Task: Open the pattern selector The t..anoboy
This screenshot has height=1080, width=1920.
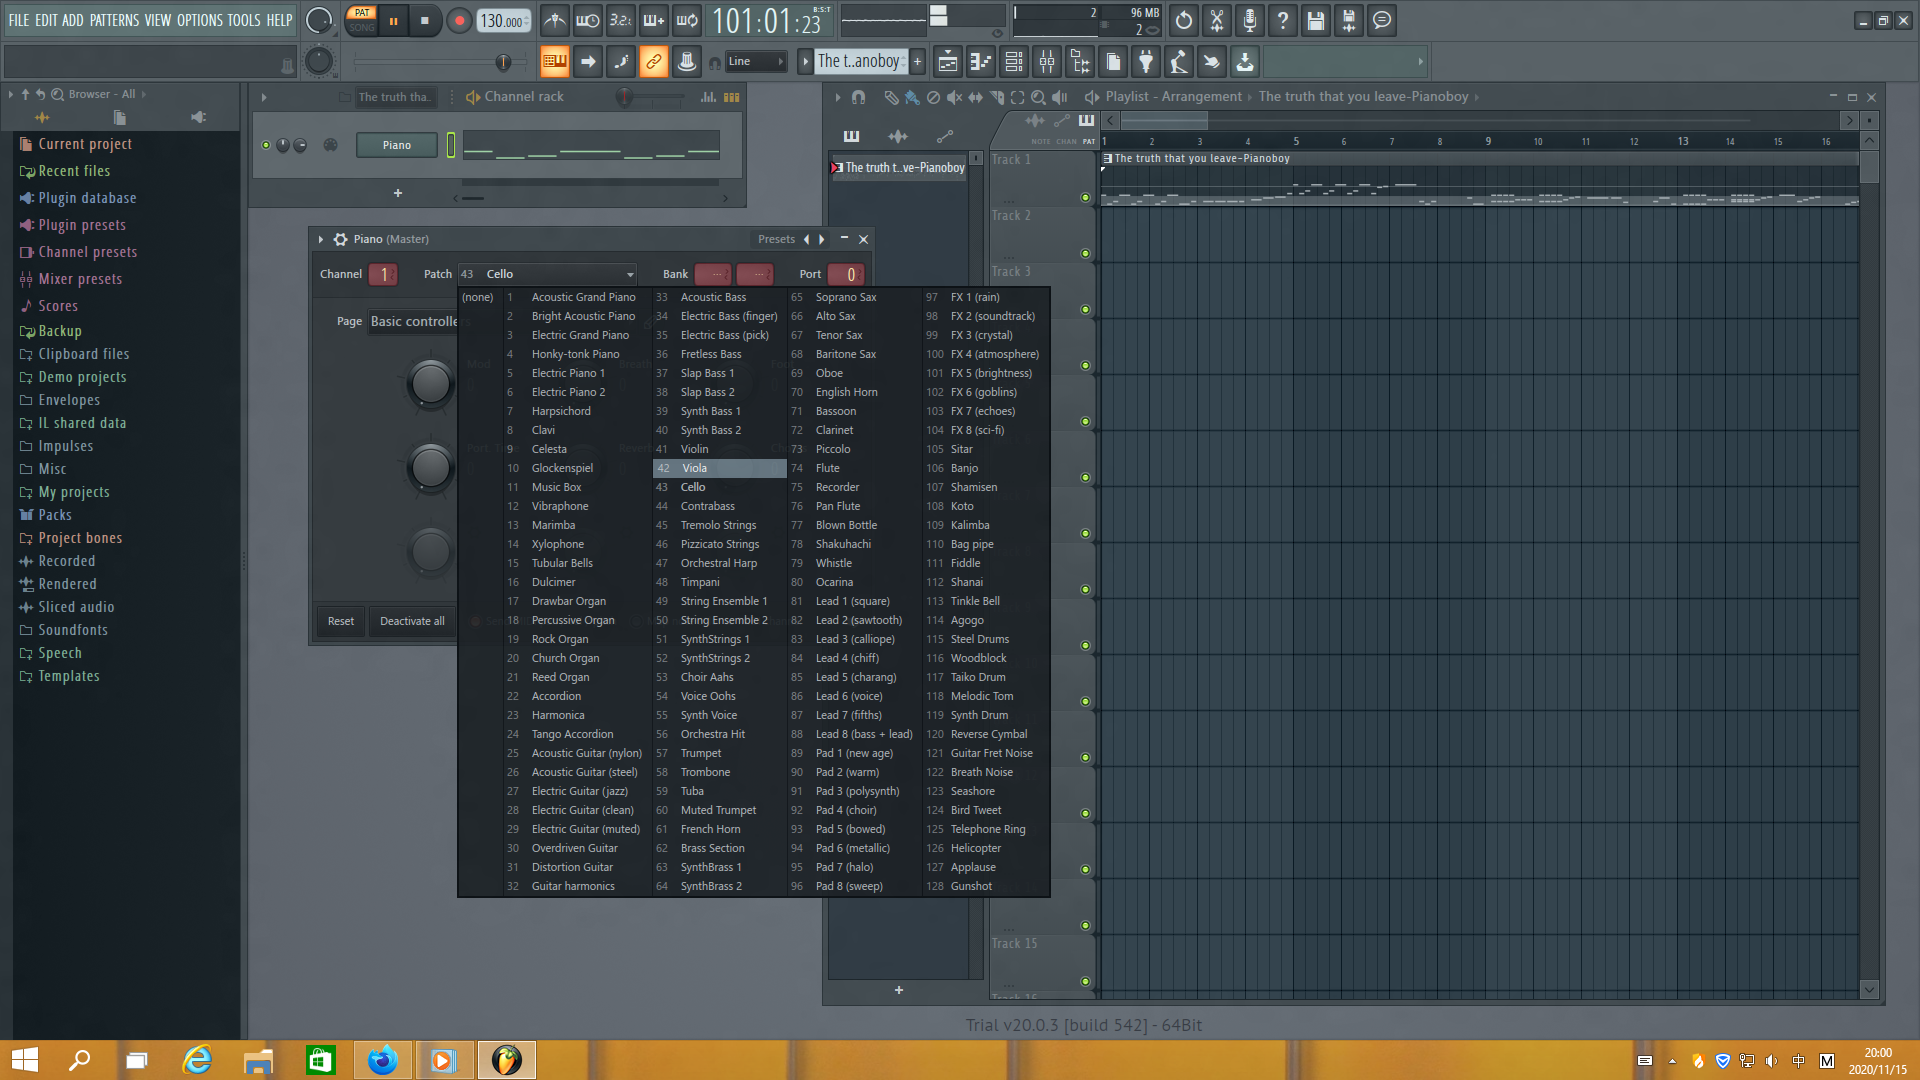Action: pyautogui.click(x=860, y=61)
